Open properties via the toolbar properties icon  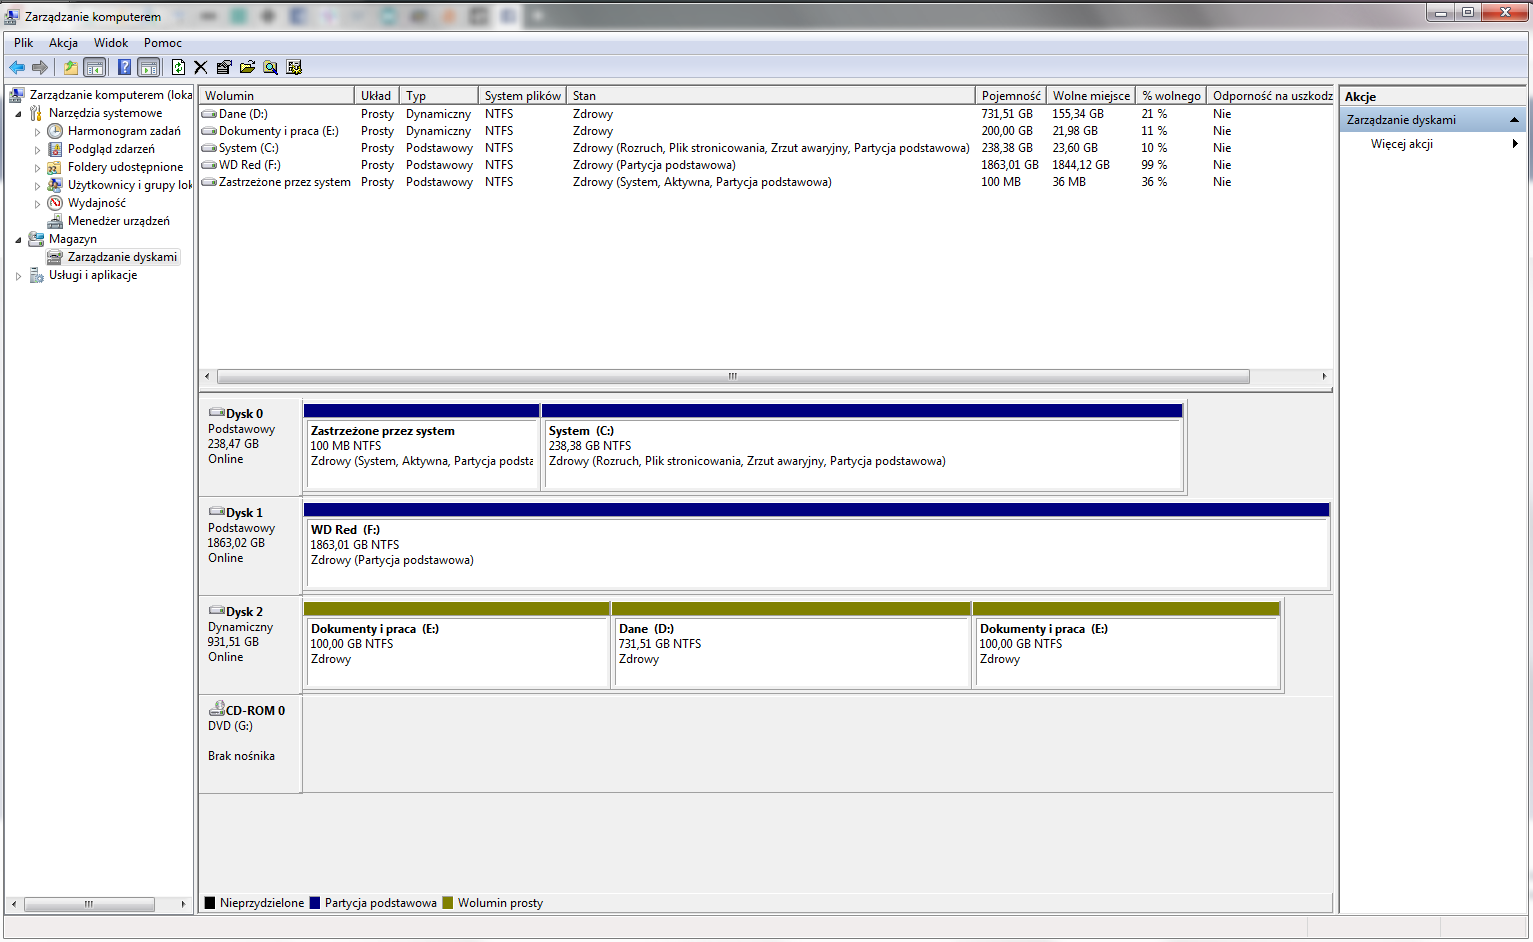click(x=224, y=67)
